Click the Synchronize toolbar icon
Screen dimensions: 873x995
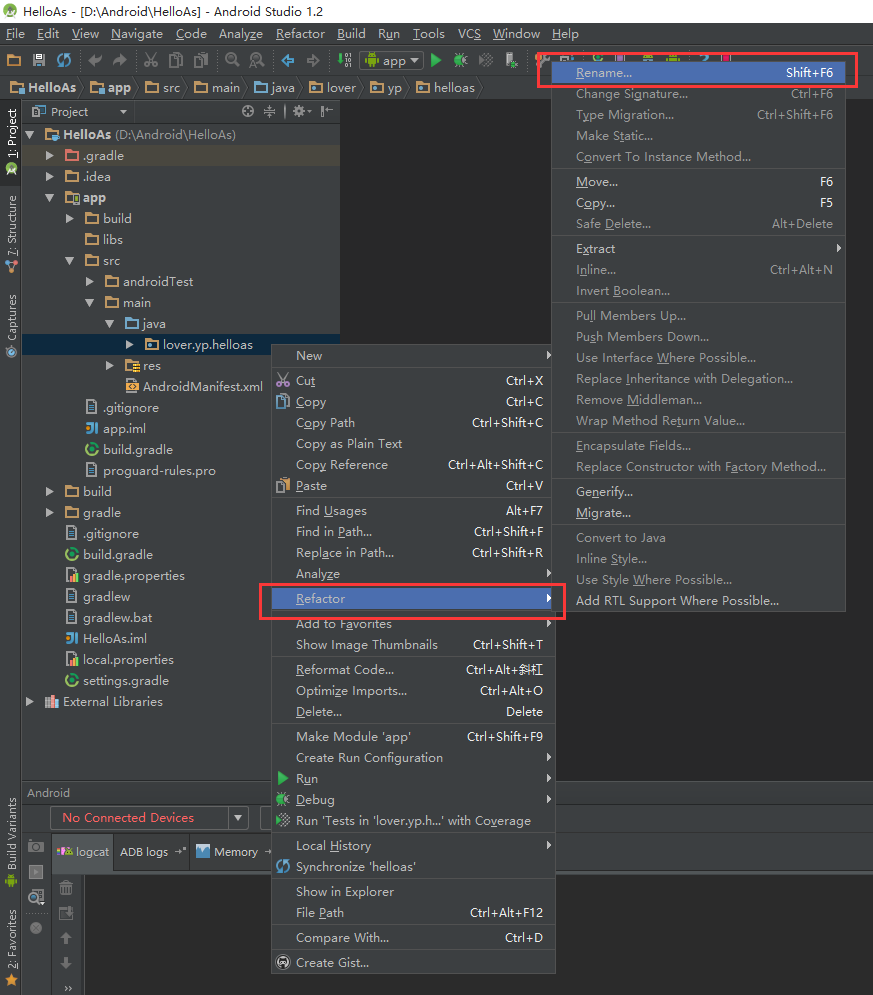pyautogui.click(x=64, y=60)
